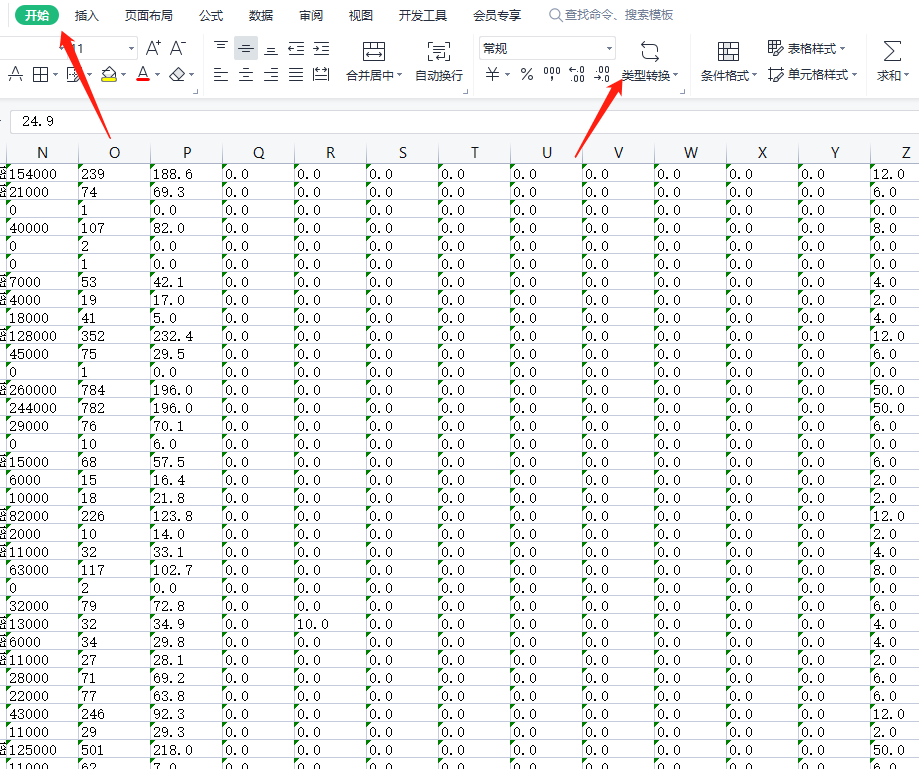
Task: Click the red font color A icon
Action: pyautogui.click(x=142, y=74)
